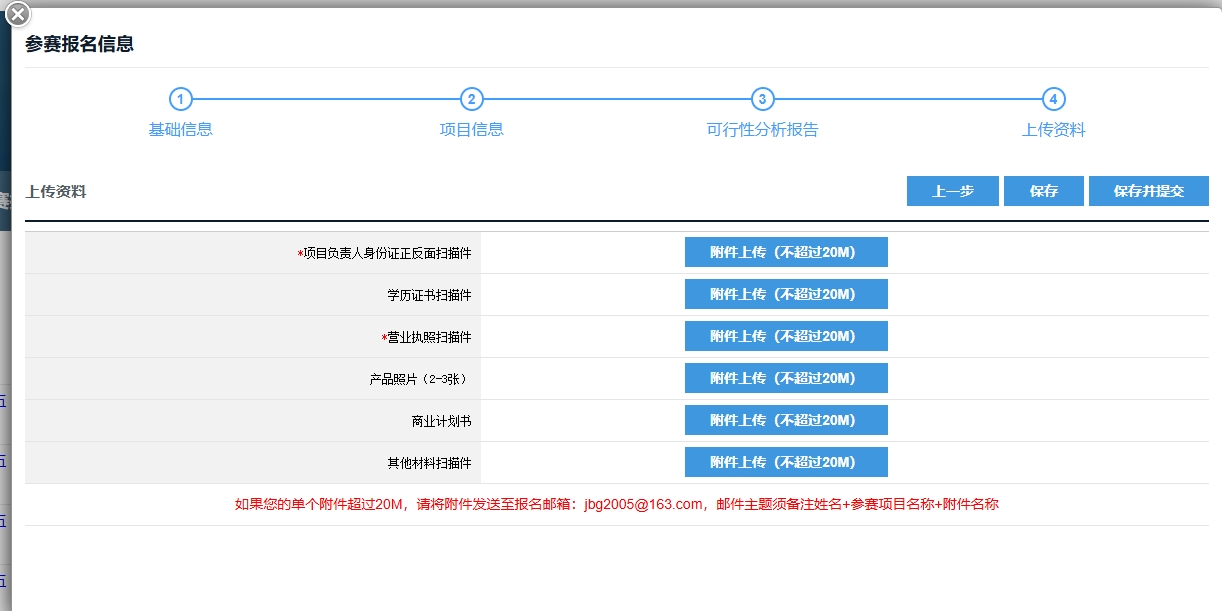
Task: Upload attachment for 学历证书扫描件
Action: click(x=786, y=294)
